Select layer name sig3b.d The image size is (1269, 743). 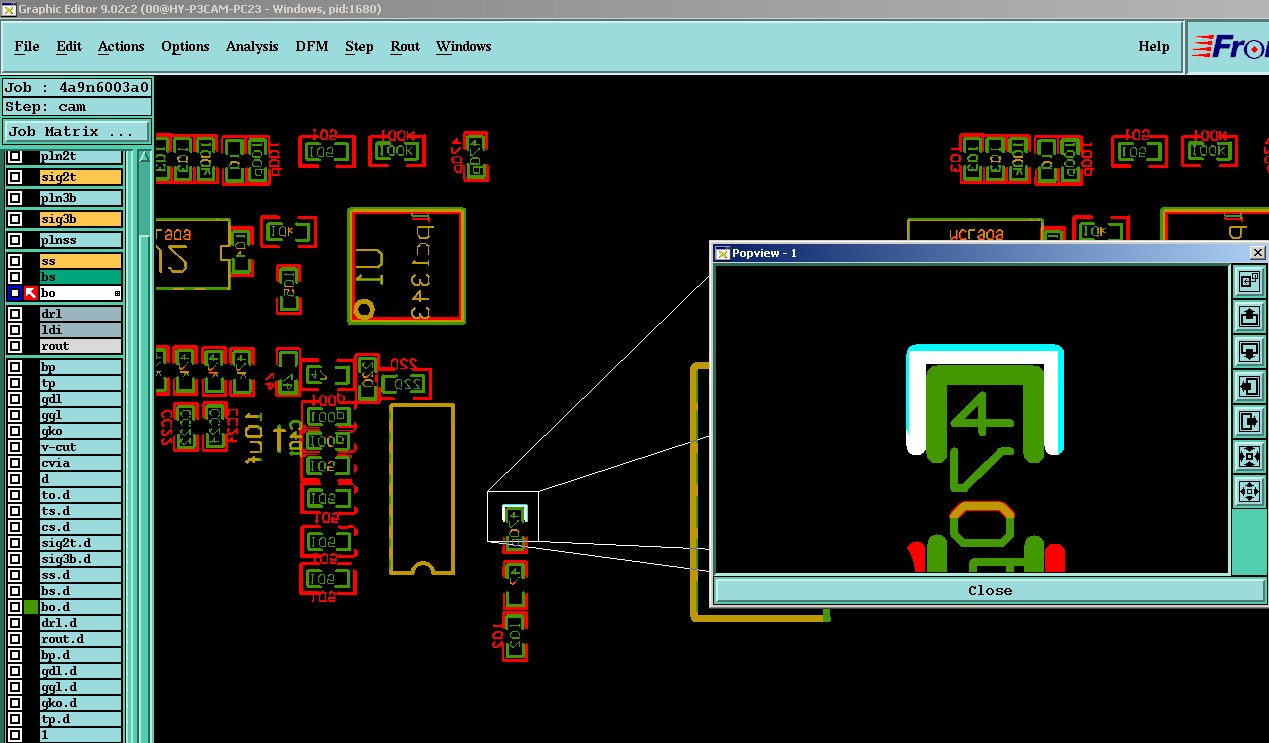point(80,559)
